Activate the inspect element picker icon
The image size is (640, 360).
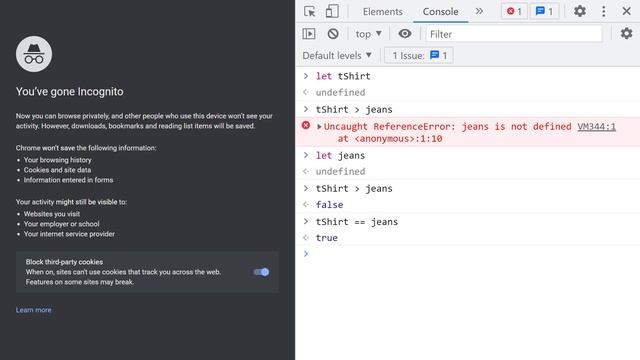pyautogui.click(x=309, y=11)
